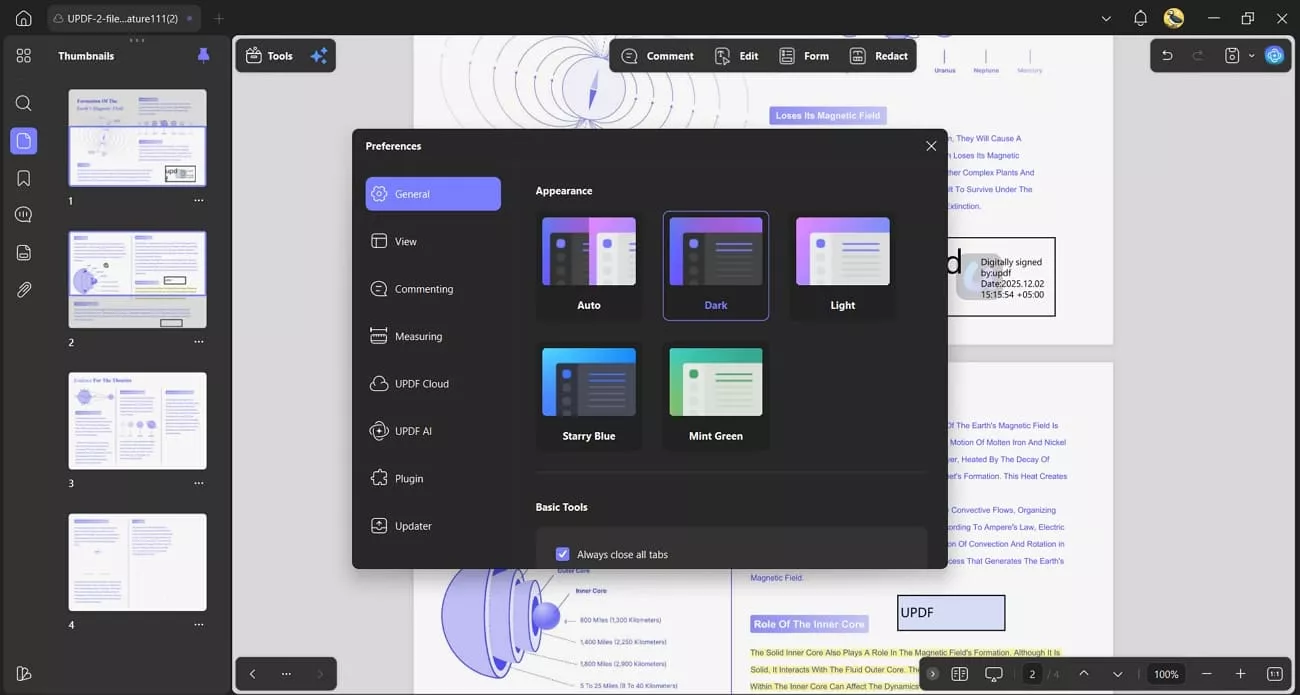Open UPDF Cloud preferences

tap(433, 384)
